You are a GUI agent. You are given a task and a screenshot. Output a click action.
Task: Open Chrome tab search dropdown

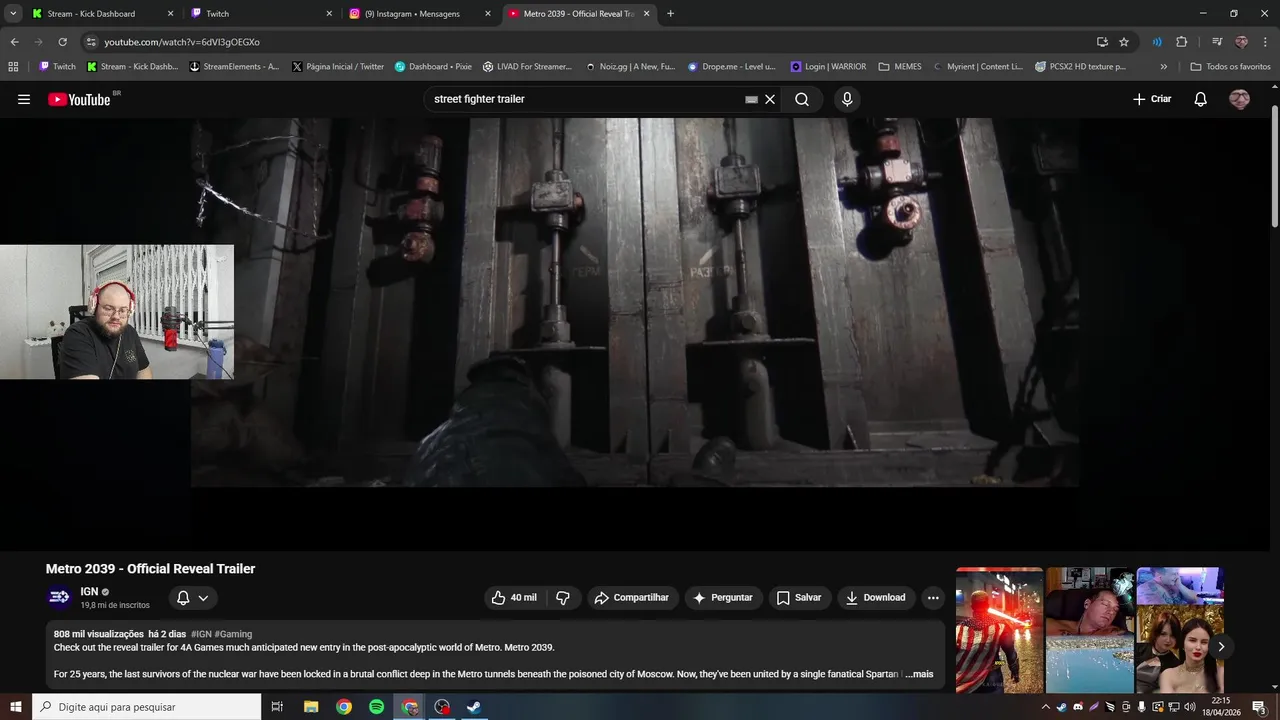coord(13,14)
